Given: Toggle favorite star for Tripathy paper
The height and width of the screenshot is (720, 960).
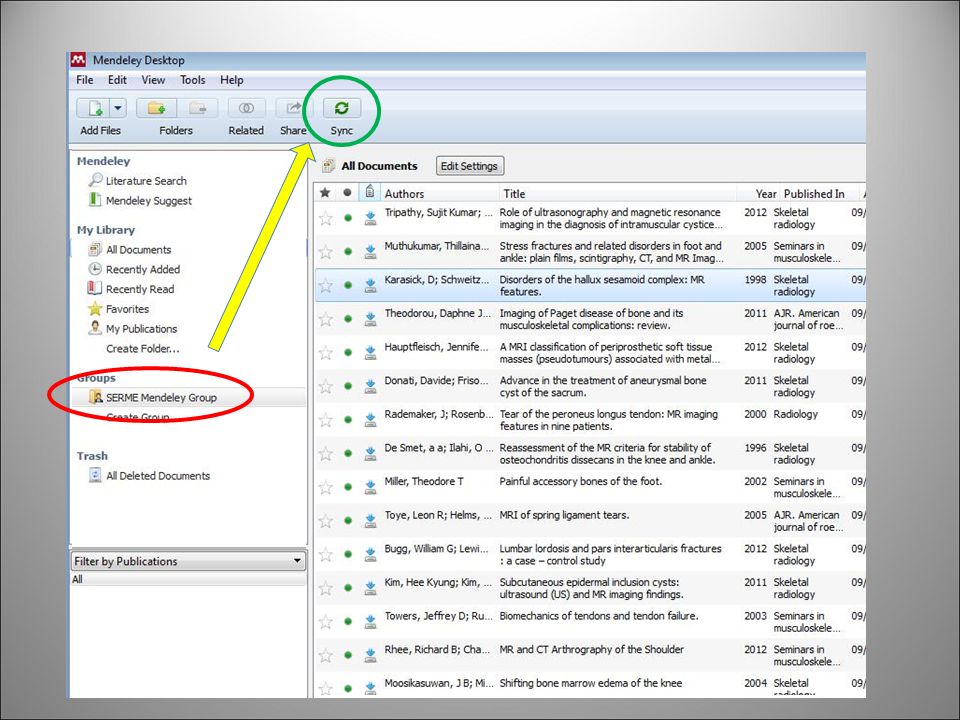Looking at the screenshot, I should (325, 219).
